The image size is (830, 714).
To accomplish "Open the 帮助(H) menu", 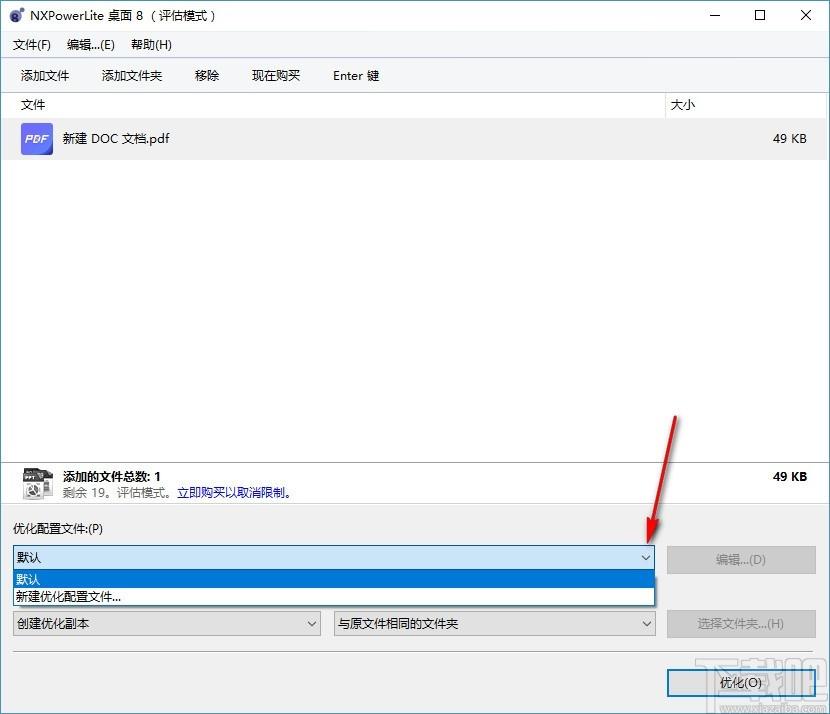I will pyautogui.click(x=151, y=45).
